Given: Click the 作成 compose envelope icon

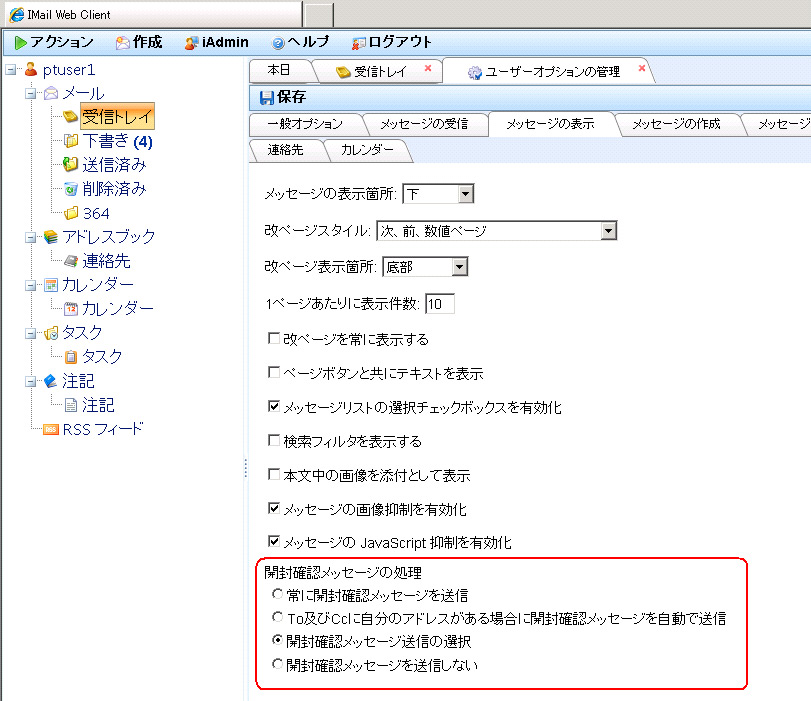Looking at the screenshot, I should 123,43.
